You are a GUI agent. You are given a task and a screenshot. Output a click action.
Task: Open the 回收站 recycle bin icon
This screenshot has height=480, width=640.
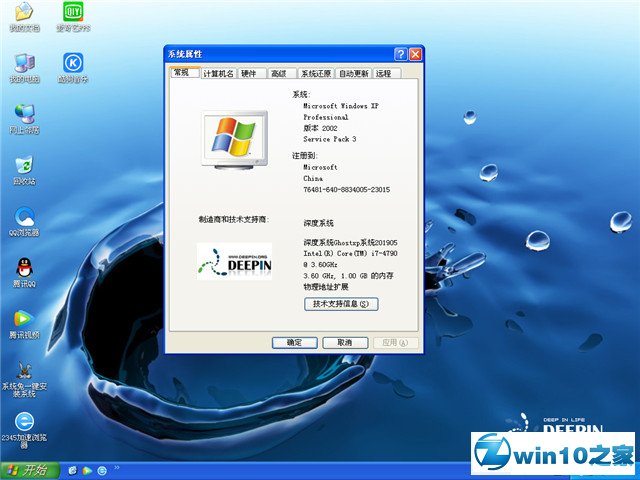24,170
